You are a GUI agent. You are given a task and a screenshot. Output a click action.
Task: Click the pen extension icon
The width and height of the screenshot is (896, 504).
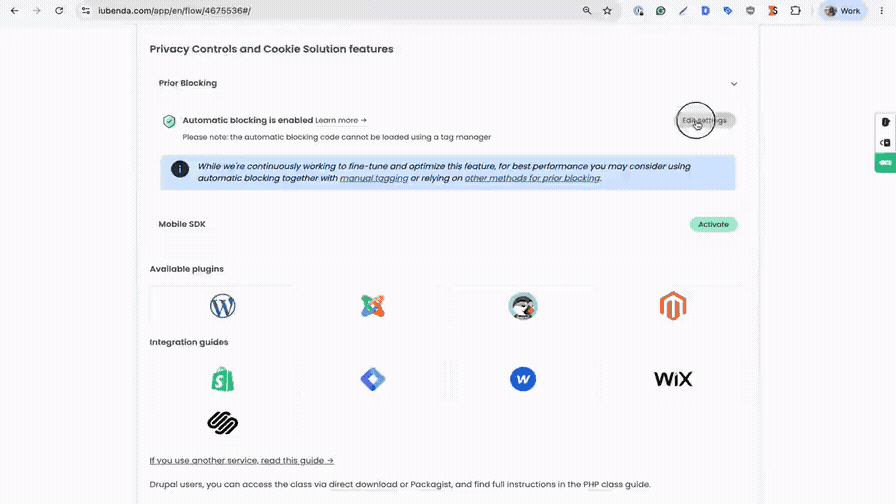coord(683,11)
